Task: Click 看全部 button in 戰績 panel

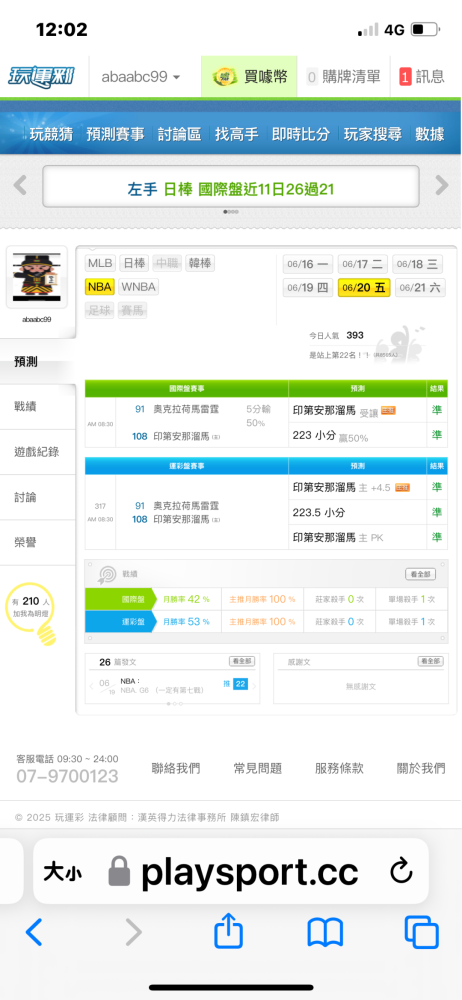Action: (421, 574)
